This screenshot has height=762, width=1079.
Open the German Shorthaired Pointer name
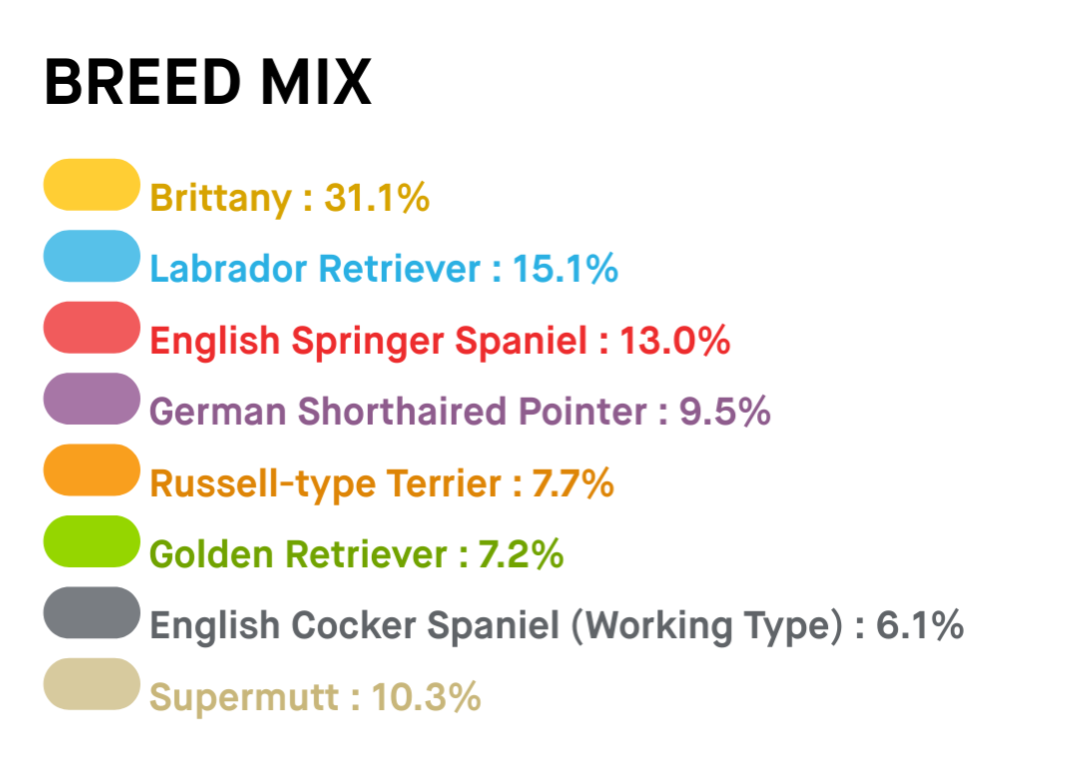click(398, 412)
